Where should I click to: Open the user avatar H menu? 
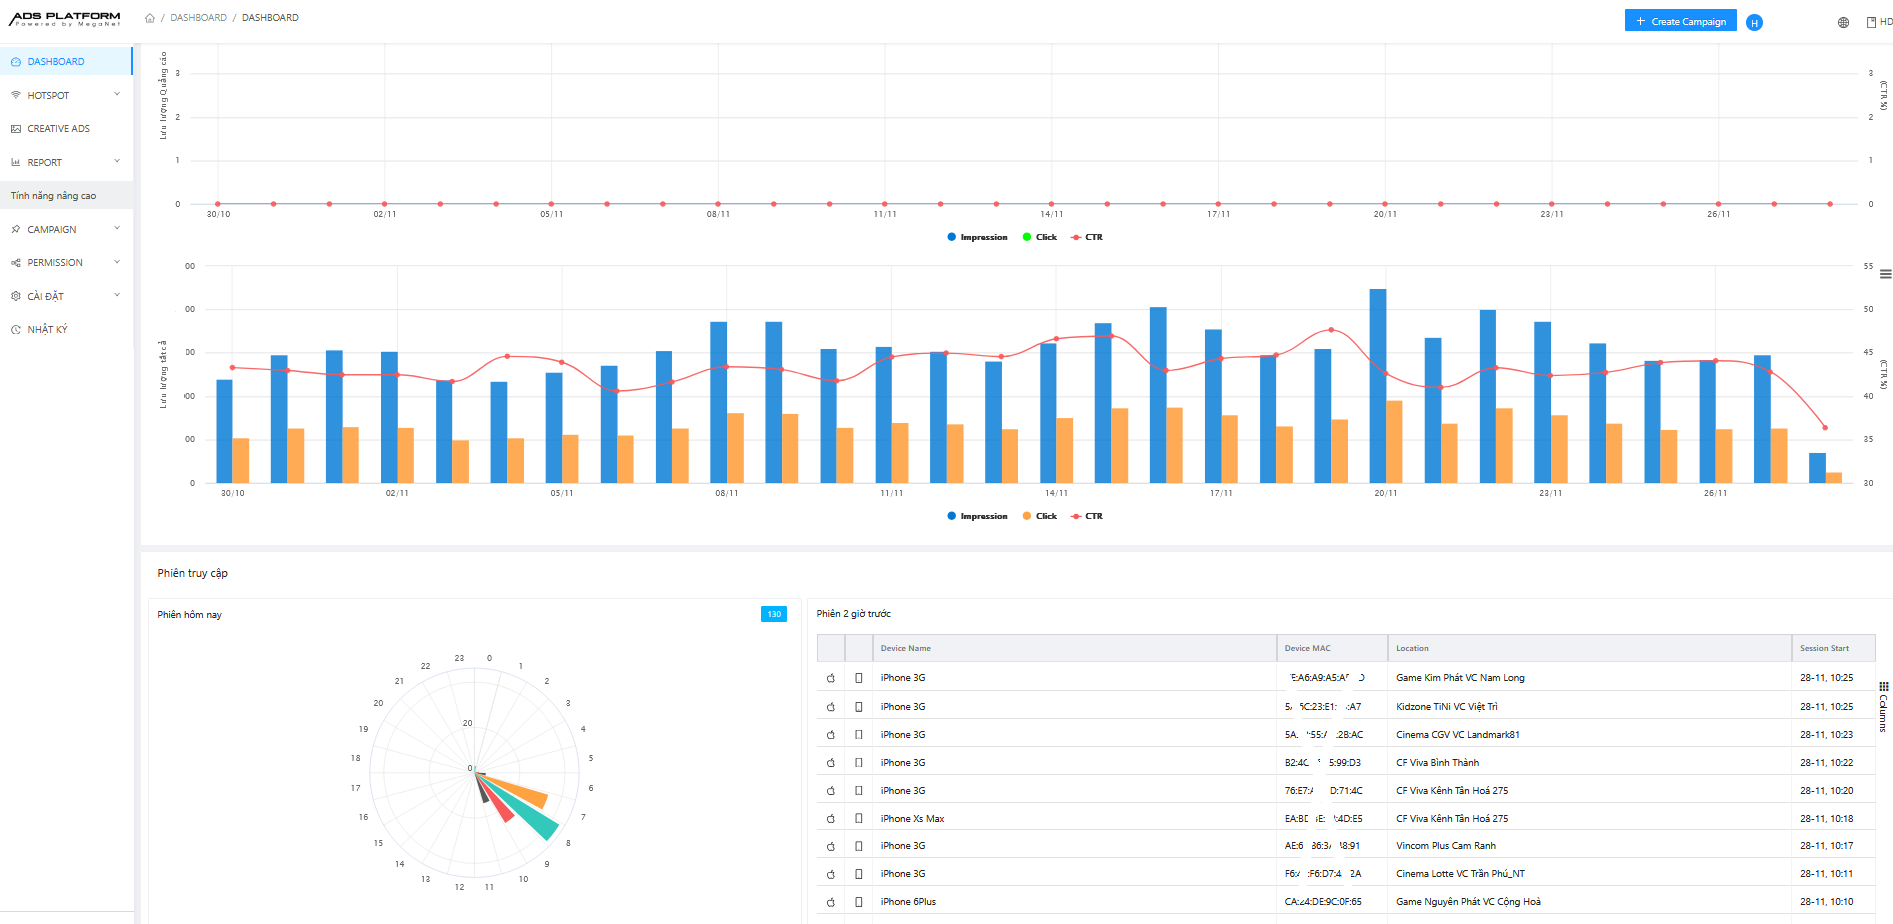(x=1754, y=22)
